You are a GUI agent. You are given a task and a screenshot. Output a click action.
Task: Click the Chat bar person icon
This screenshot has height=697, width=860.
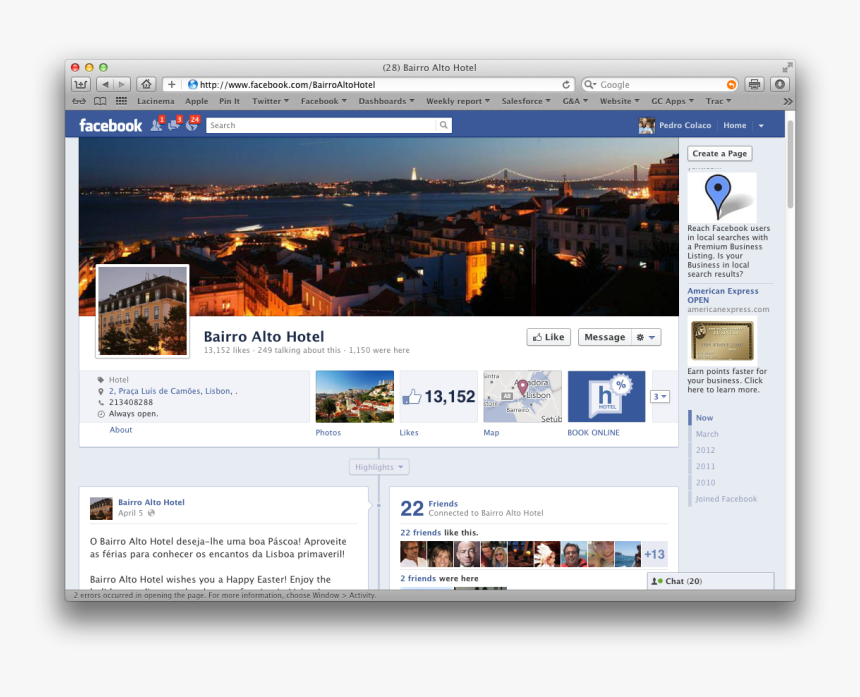point(657,581)
